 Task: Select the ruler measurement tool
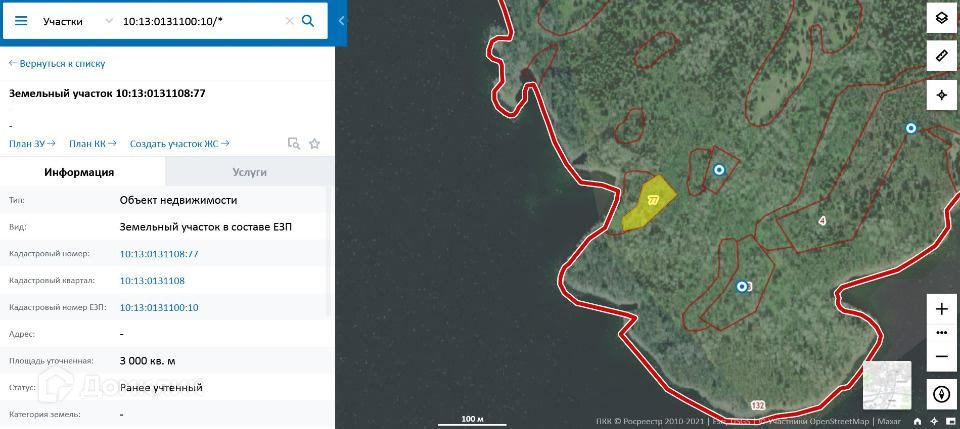click(x=942, y=56)
